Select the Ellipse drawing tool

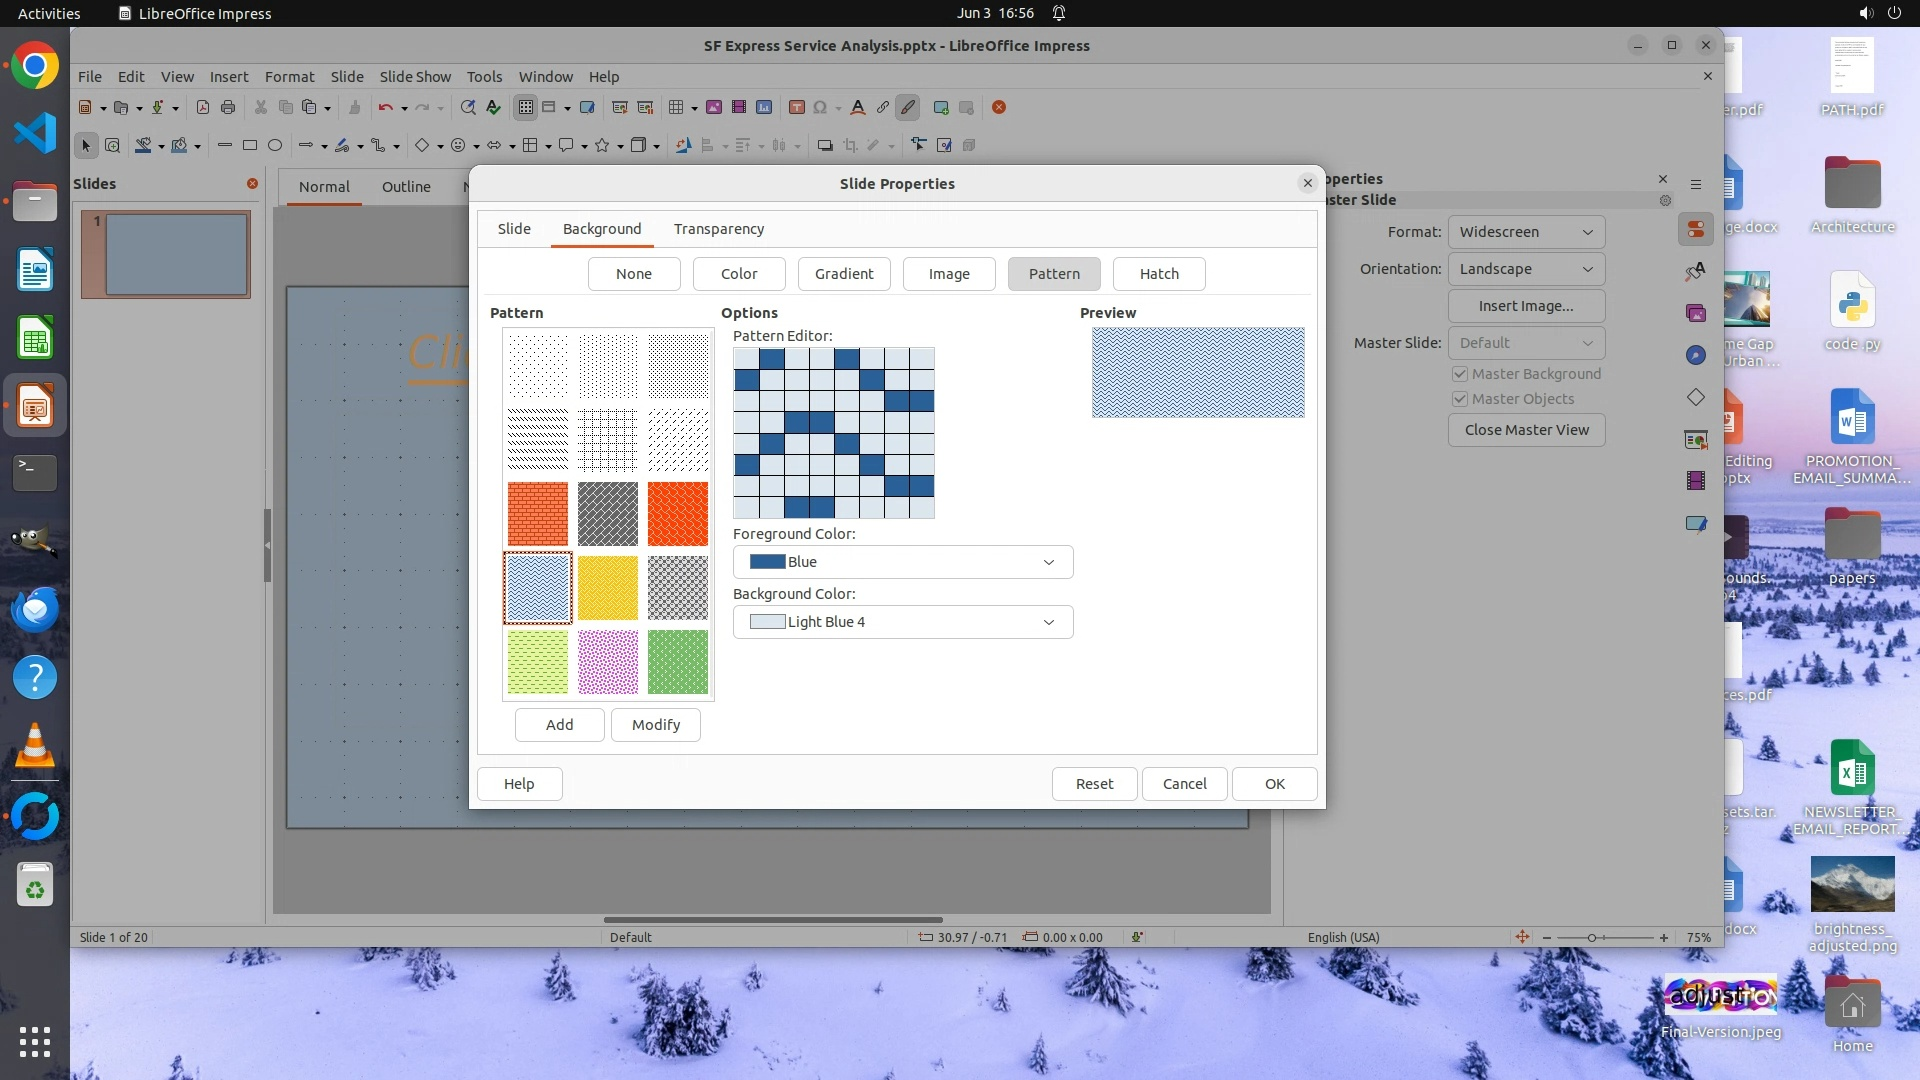[275, 146]
